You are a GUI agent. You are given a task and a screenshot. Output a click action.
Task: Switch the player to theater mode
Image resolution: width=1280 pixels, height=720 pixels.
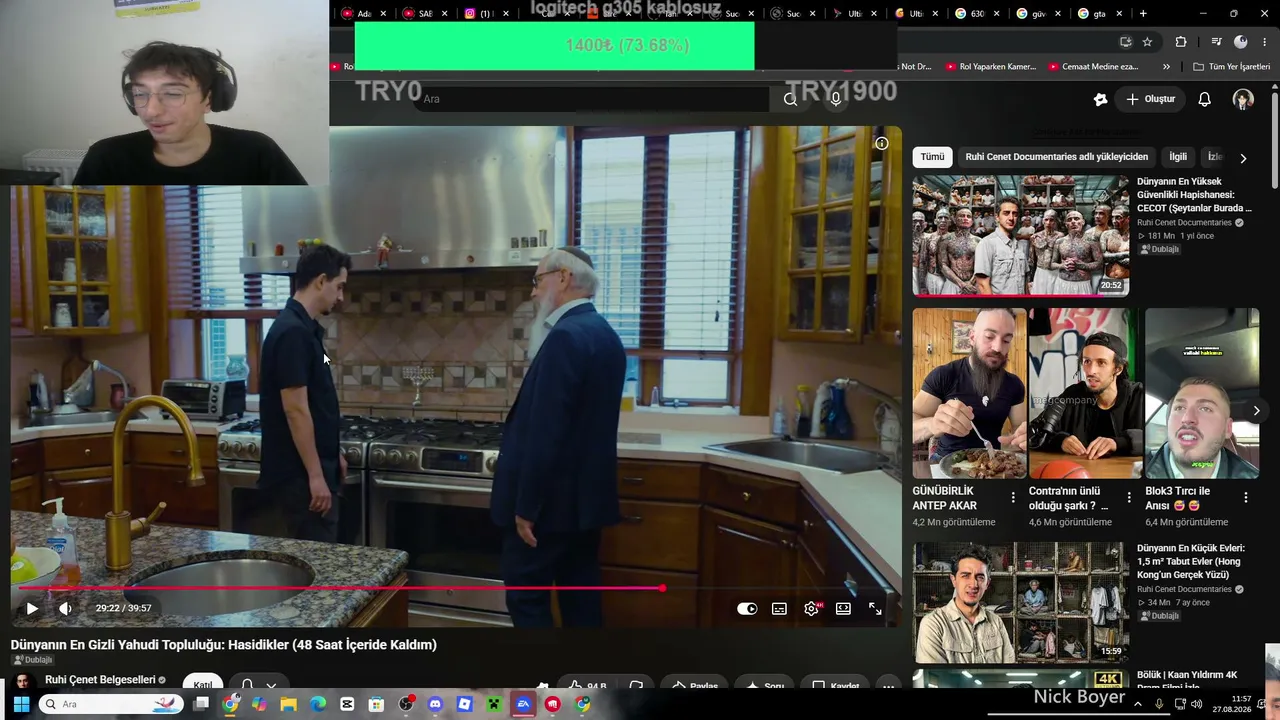[x=843, y=608]
